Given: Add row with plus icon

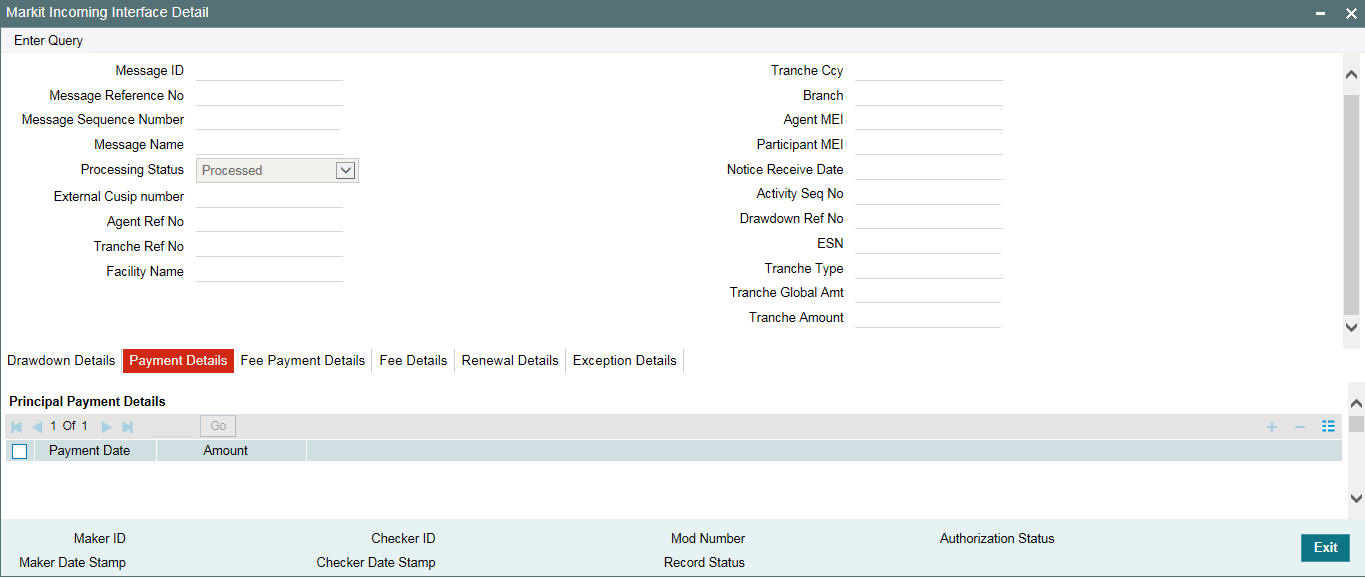Looking at the screenshot, I should coord(1272,427).
